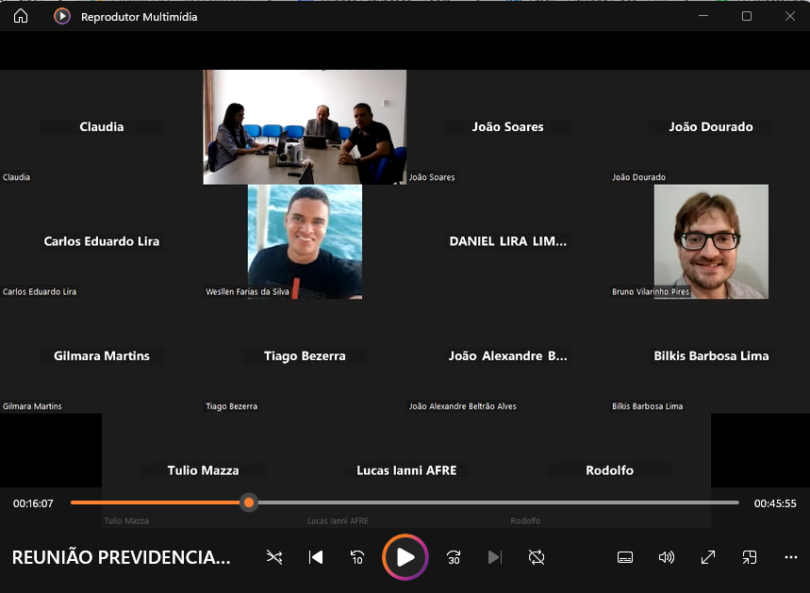Image resolution: width=810 pixels, height=593 pixels.
Task: Click the large Tiago Bezerra participant name
Action: [305, 356]
